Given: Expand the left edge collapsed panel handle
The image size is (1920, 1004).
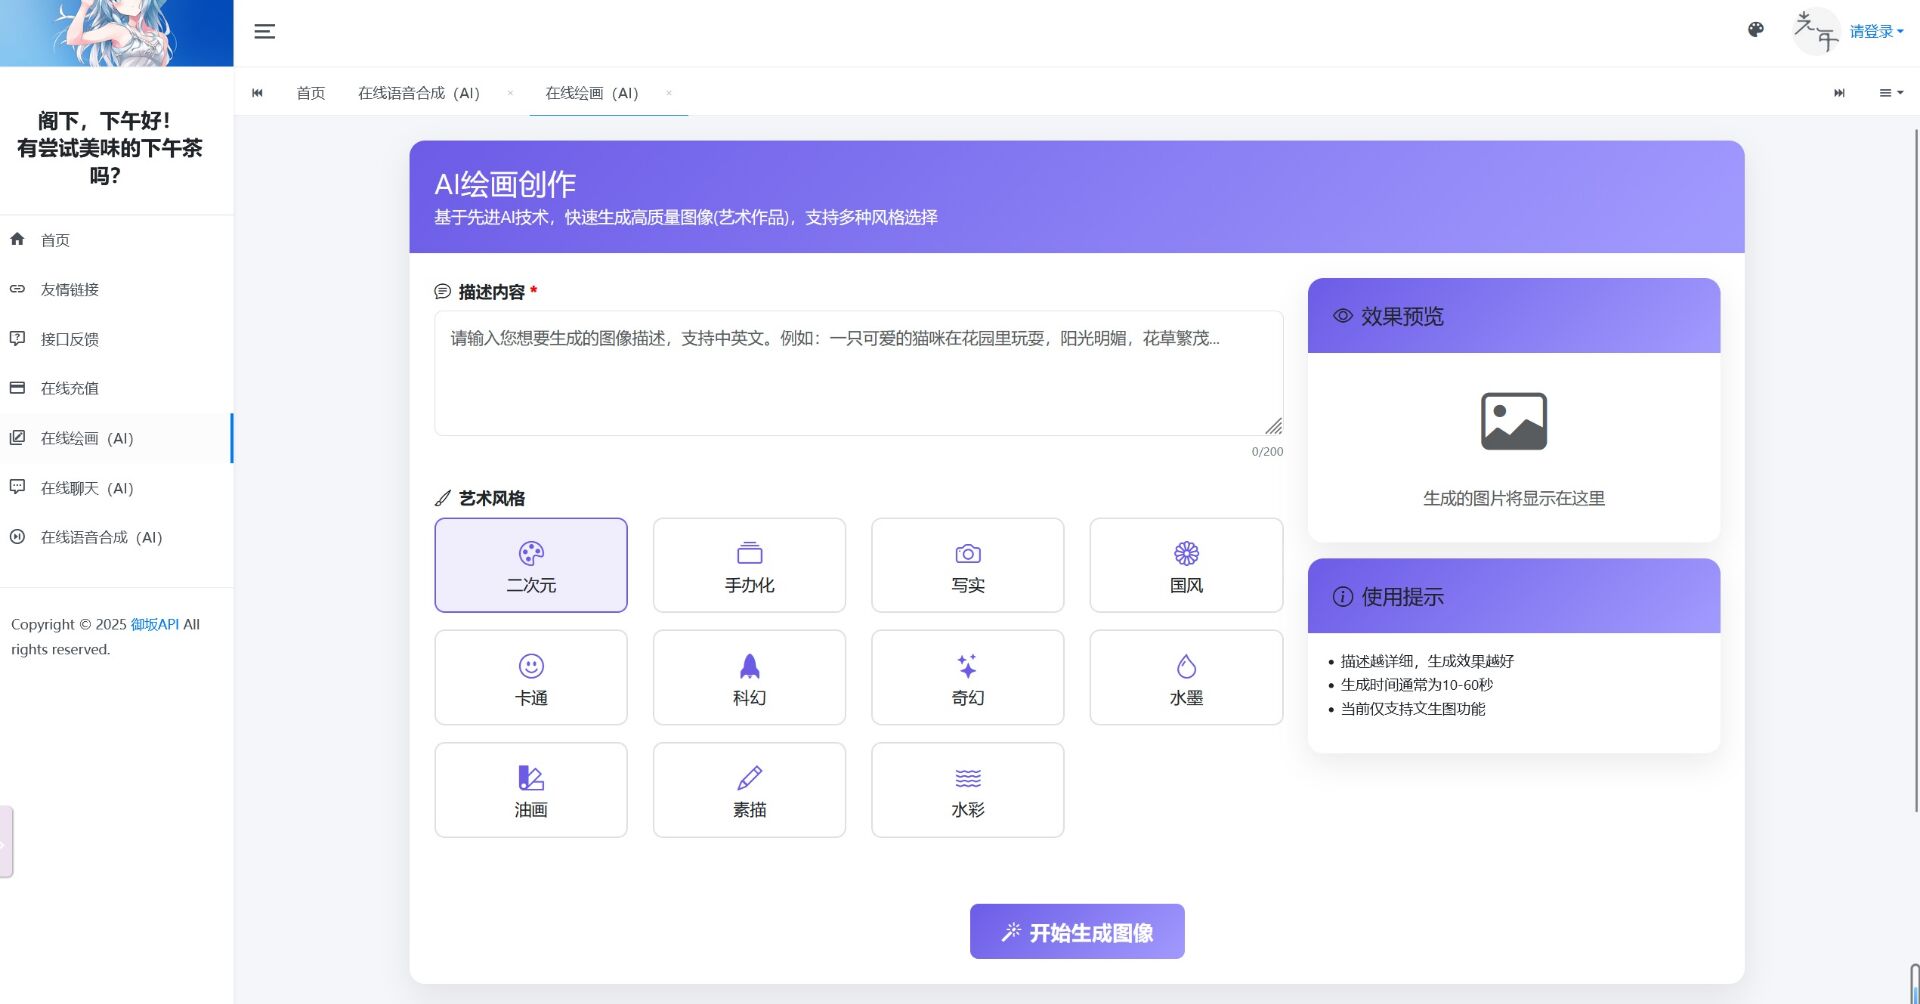Looking at the screenshot, I should (x=6, y=842).
